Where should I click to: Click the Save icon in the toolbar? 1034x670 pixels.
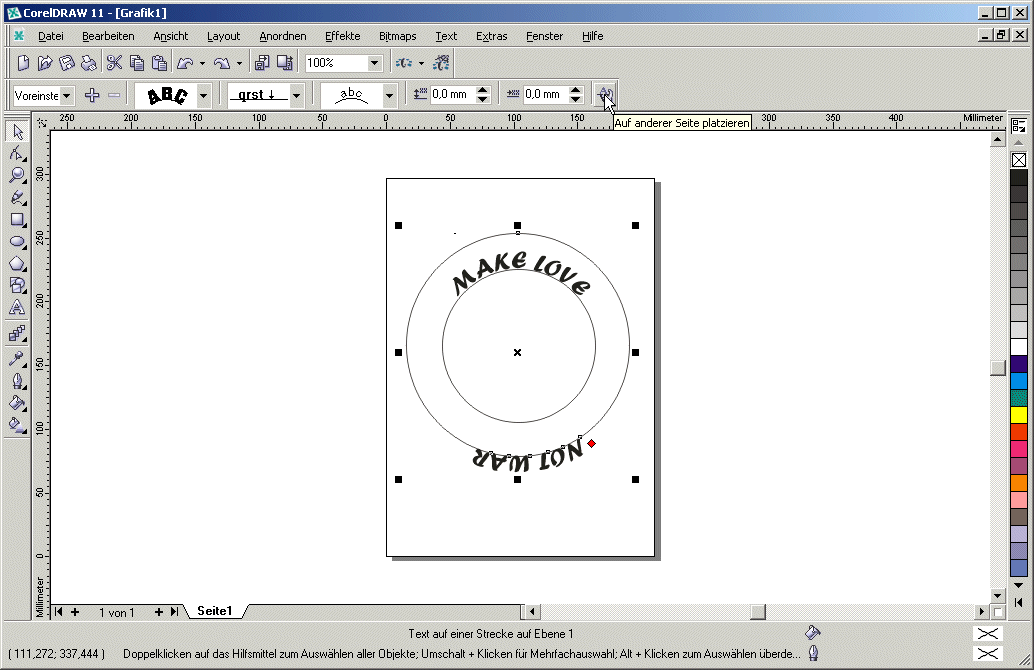click(x=67, y=63)
